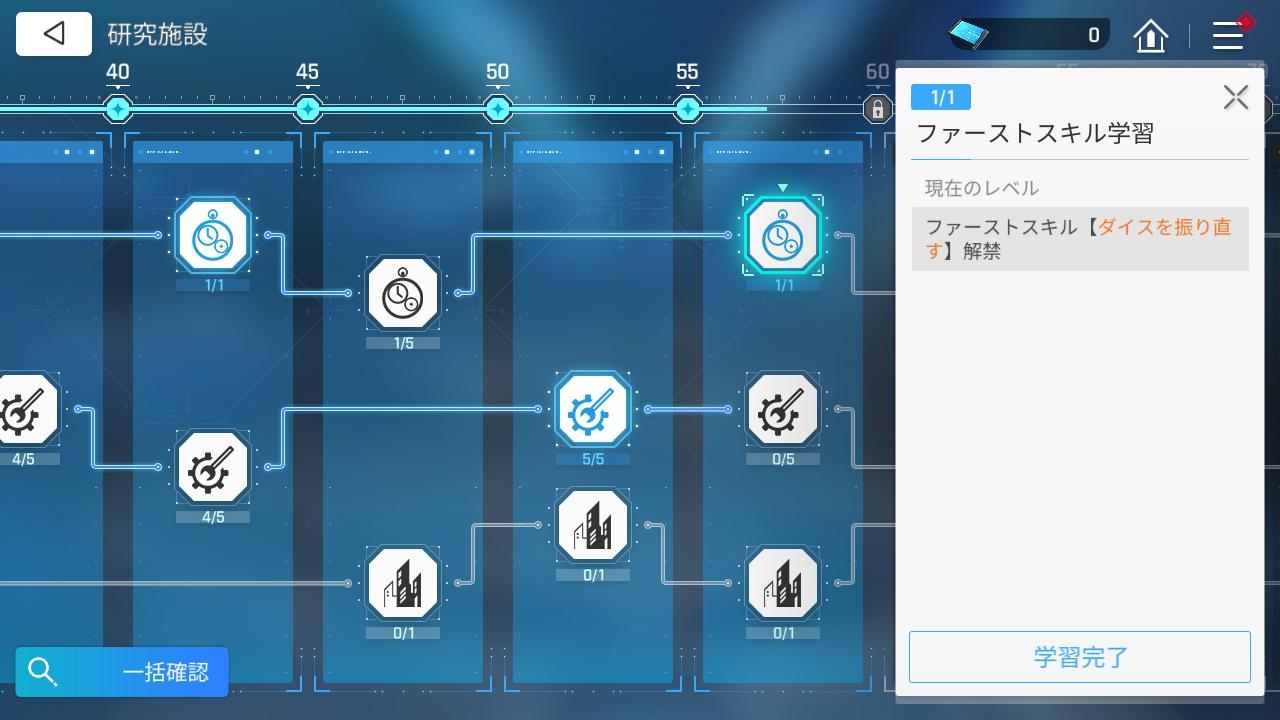Jump to the level 45 timeline marker
Image resolution: width=1280 pixels, height=720 pixels.
pos(308,108)
